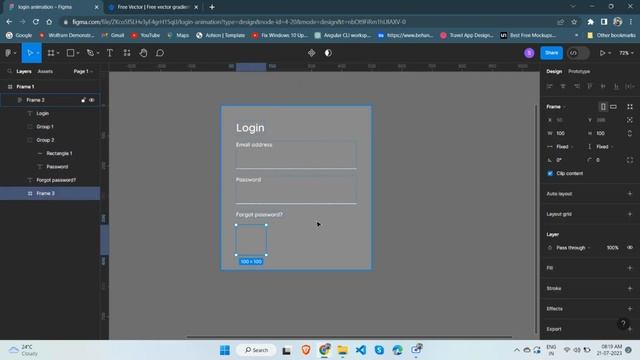The width and height of the screenshot is (640, 360).
Task: Open the Pass through blend dropdown
Action: coord(573,248)
